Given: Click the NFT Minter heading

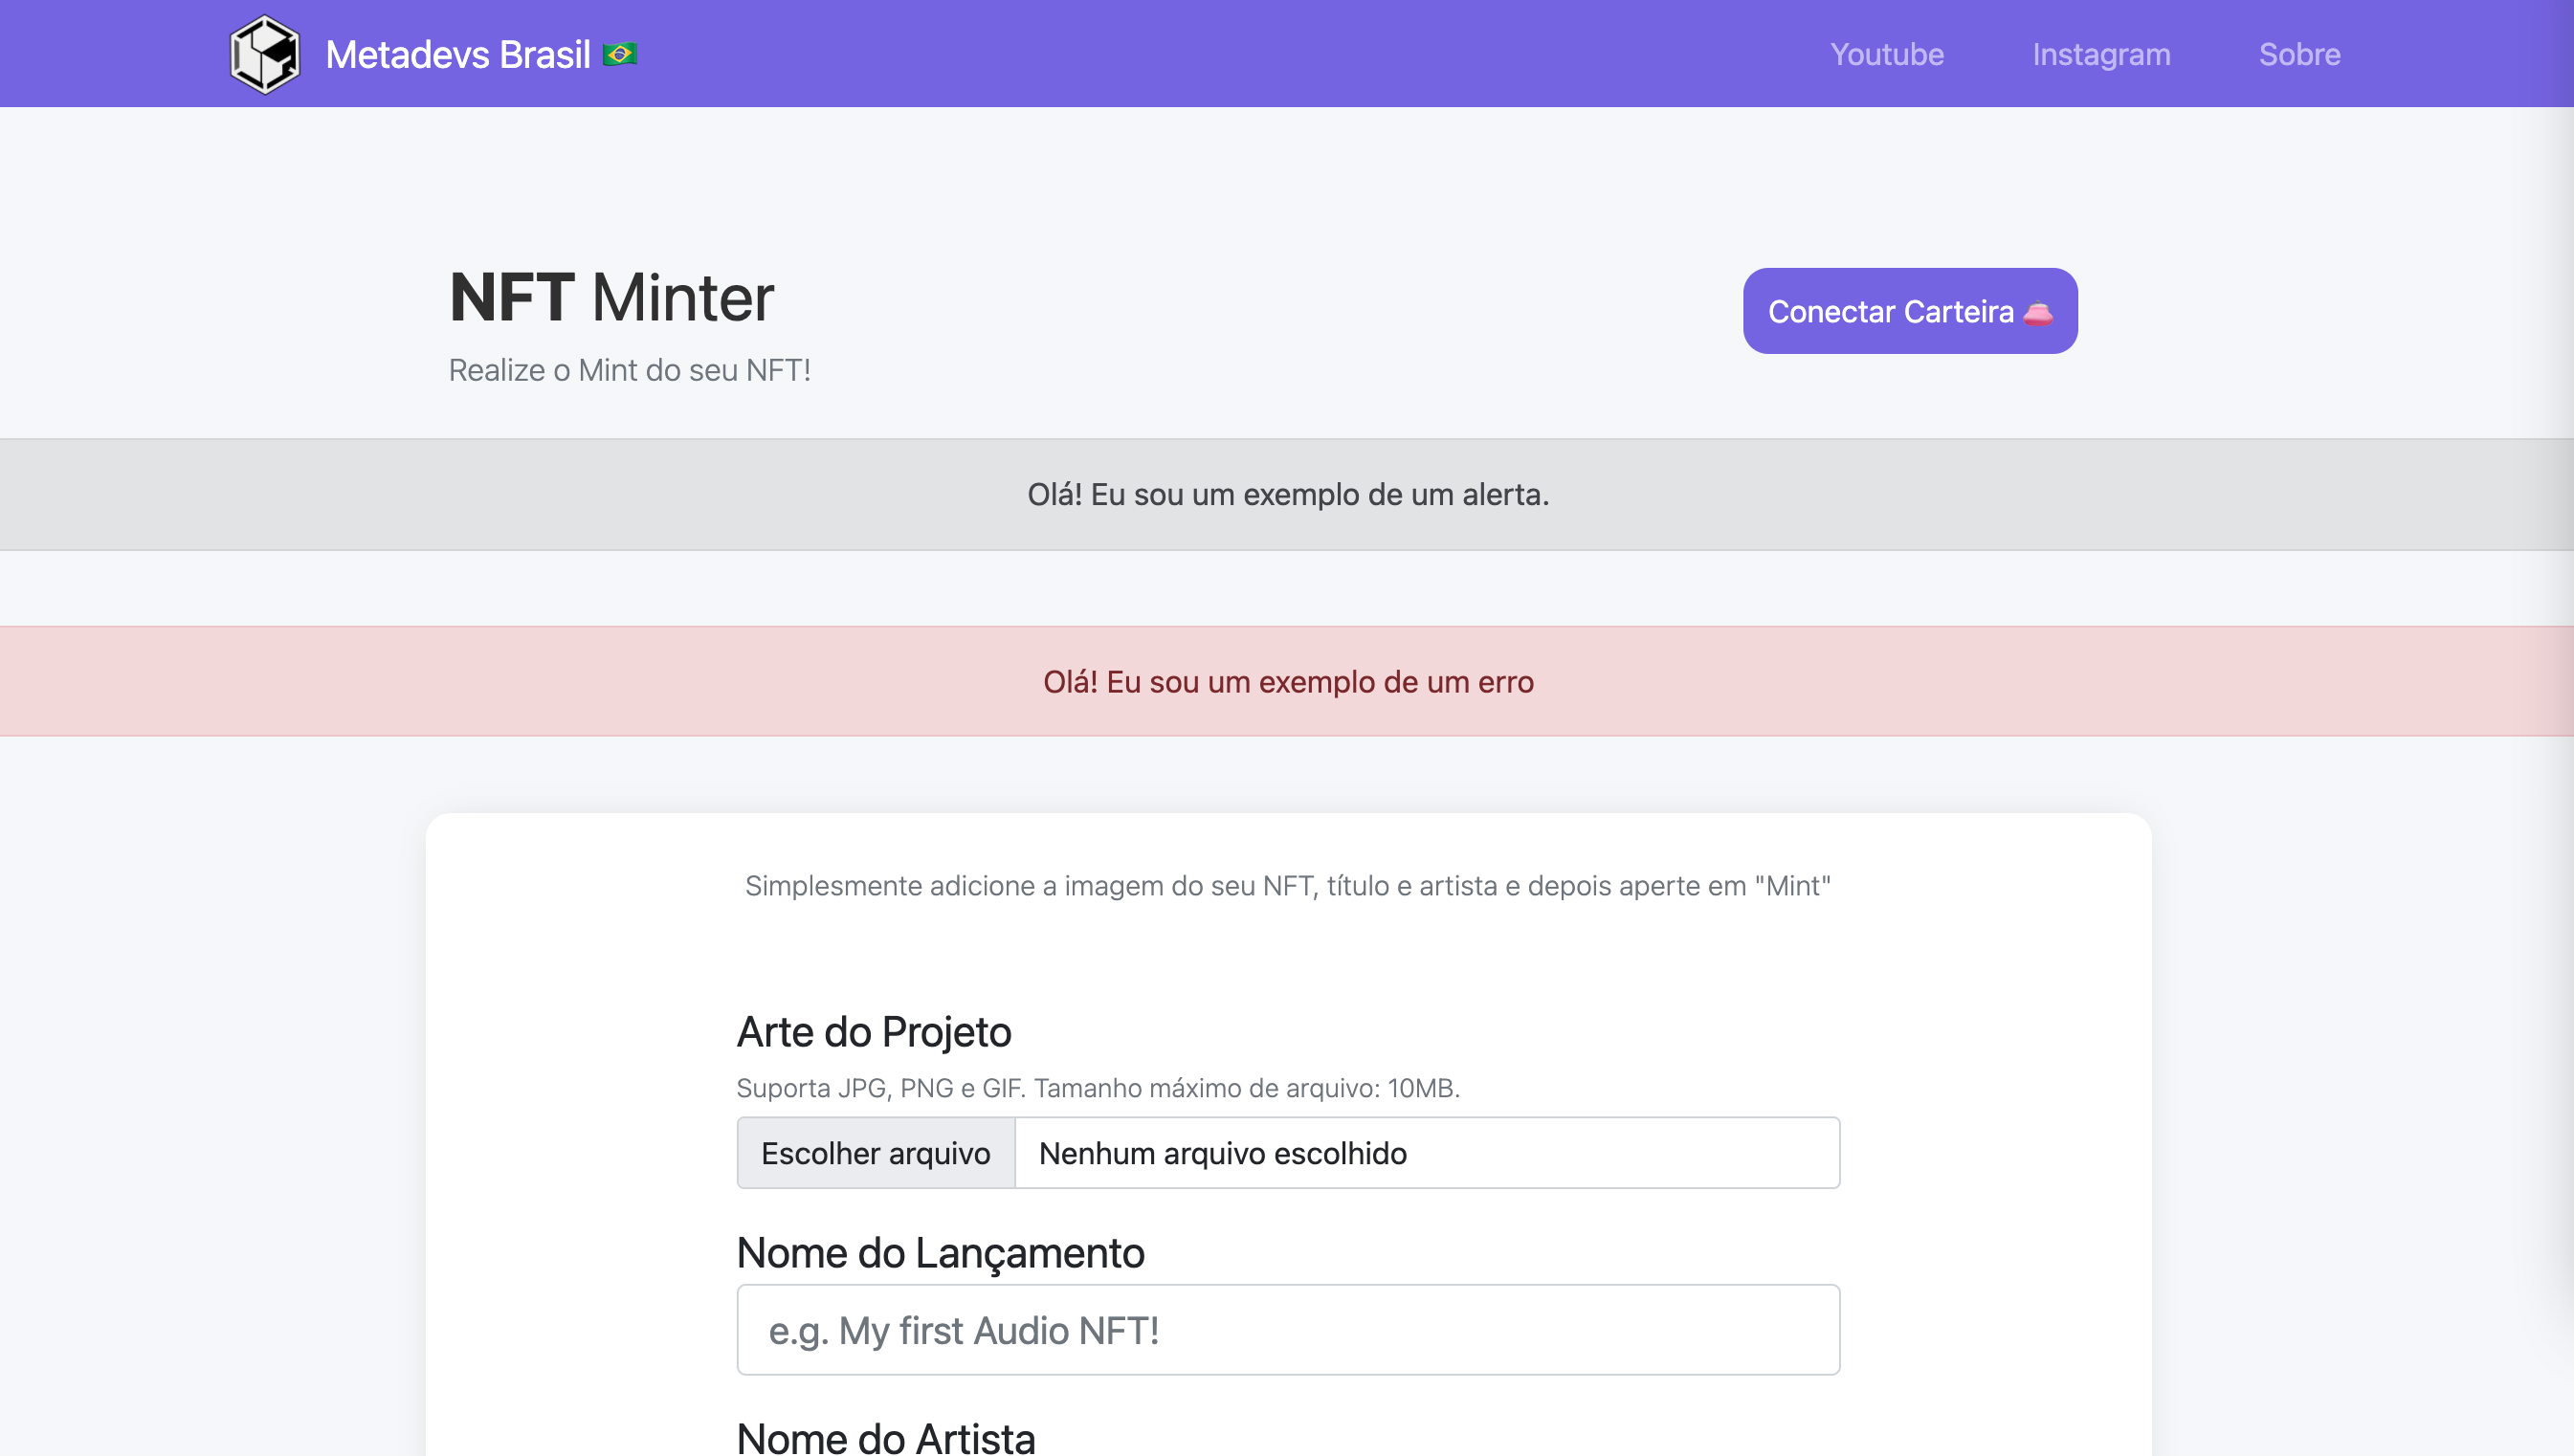Looking at the screenshot, I should click(x=612, y=297).
